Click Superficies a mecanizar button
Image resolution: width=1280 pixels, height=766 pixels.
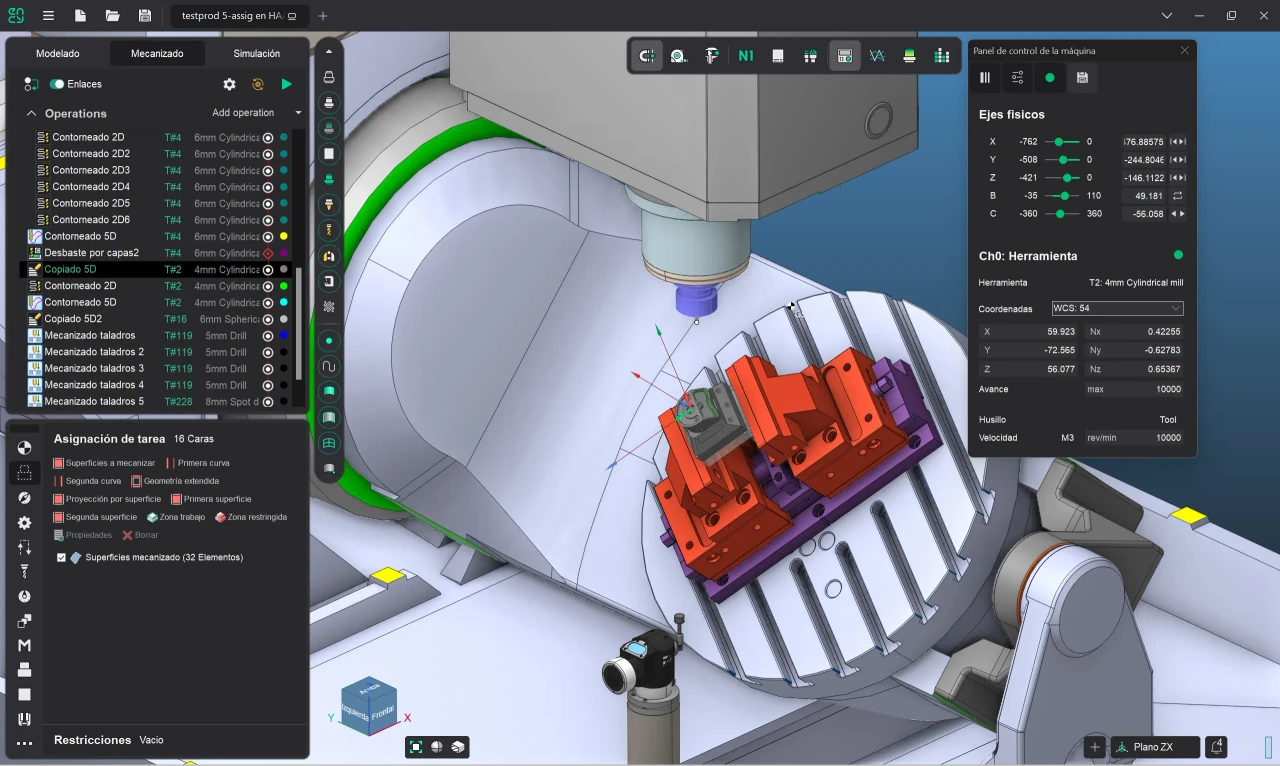pyautogui.click(x=105, y=463)
